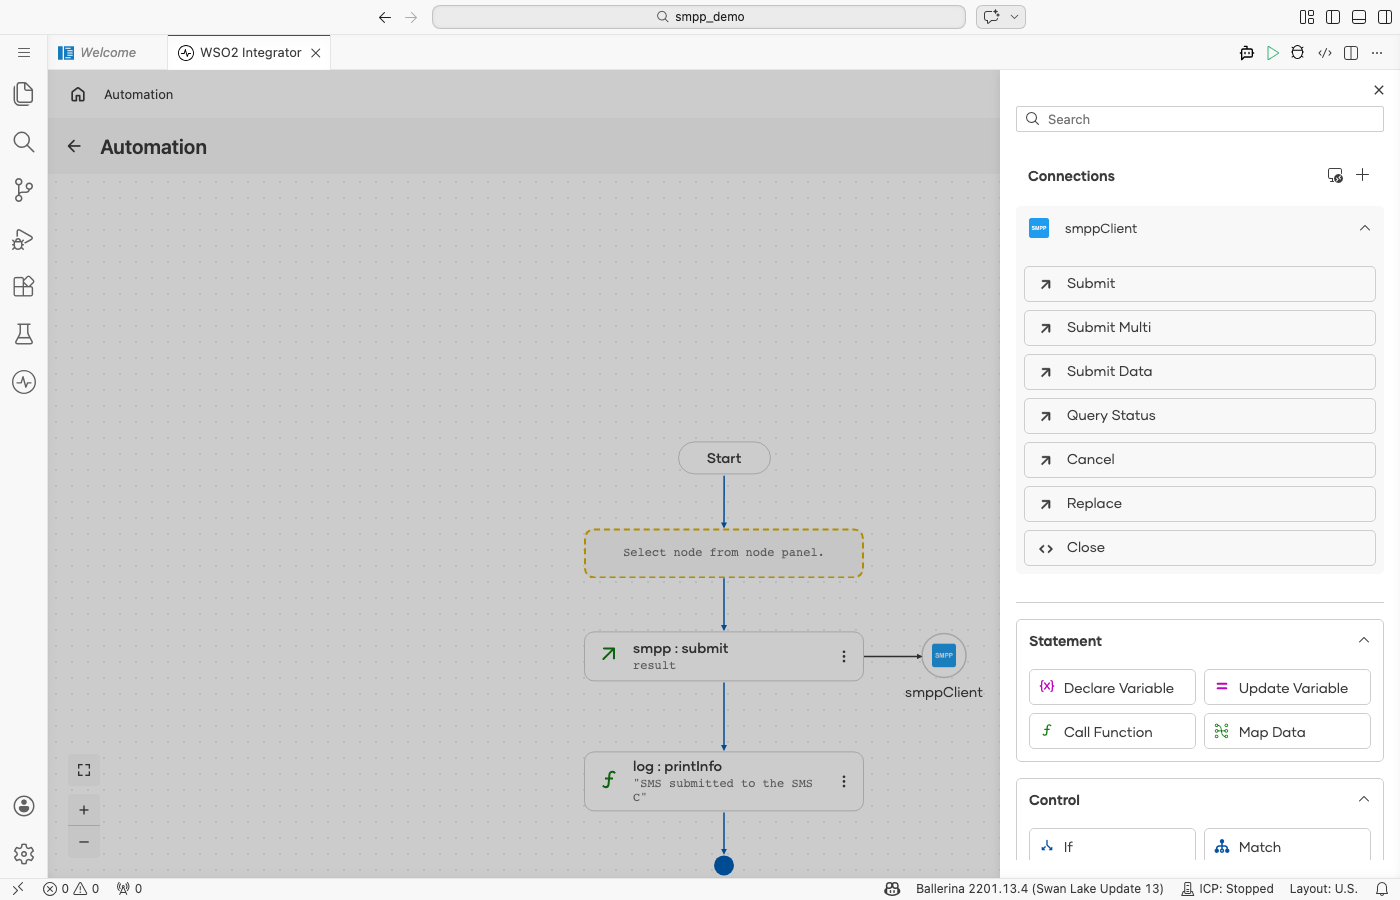The height and width of the screenshot is (900, 1400).
Task: Open the Extensions view
Action: [24, 286]
